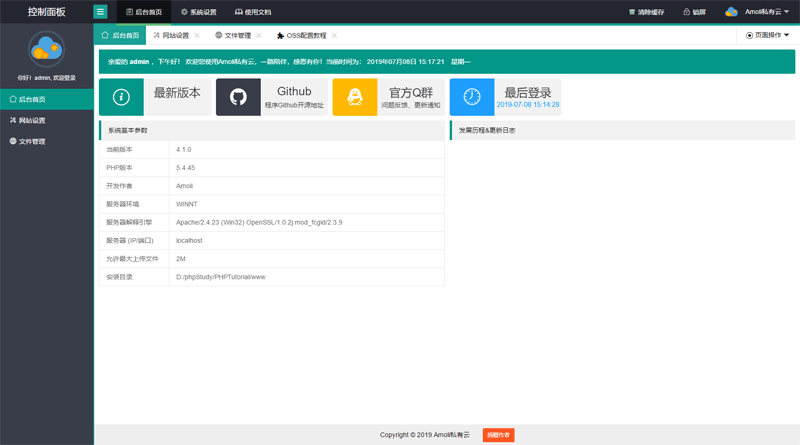Click the Apache/2.4.23 server engine value

259,222
